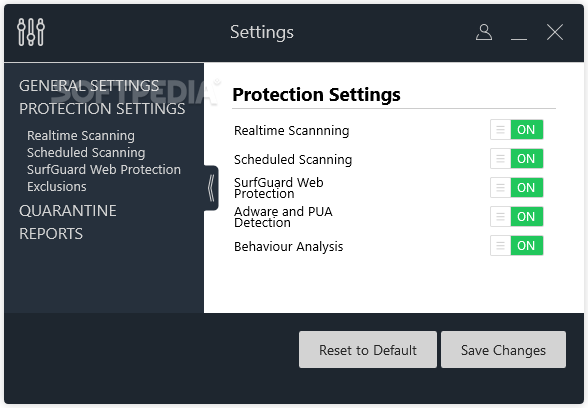
Task: Click the Reset to Default button
Action: 368,350
